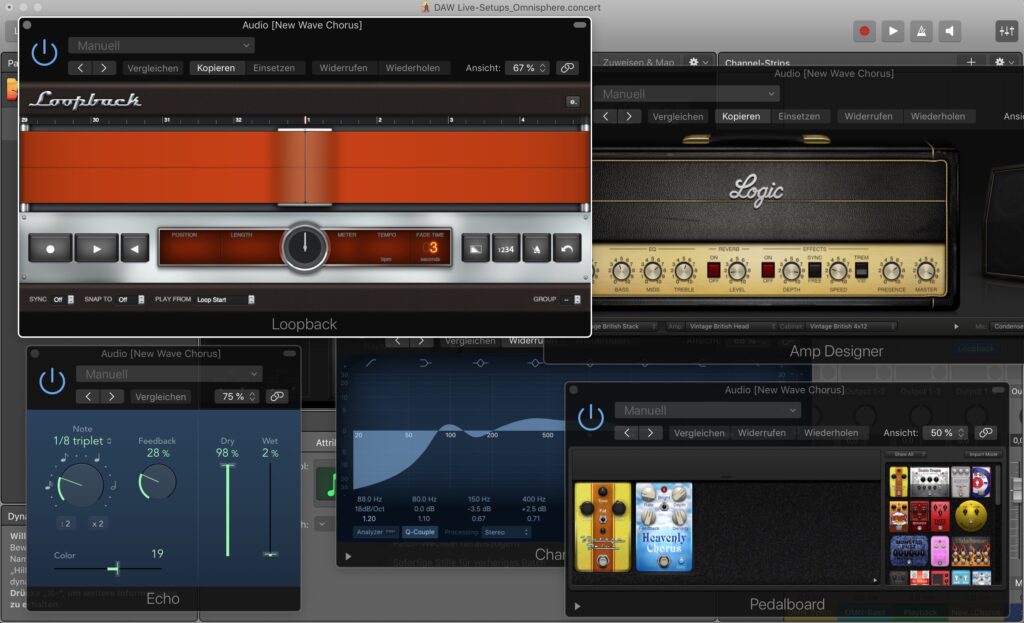Open the Loopback action gear menu

(573, 101)
